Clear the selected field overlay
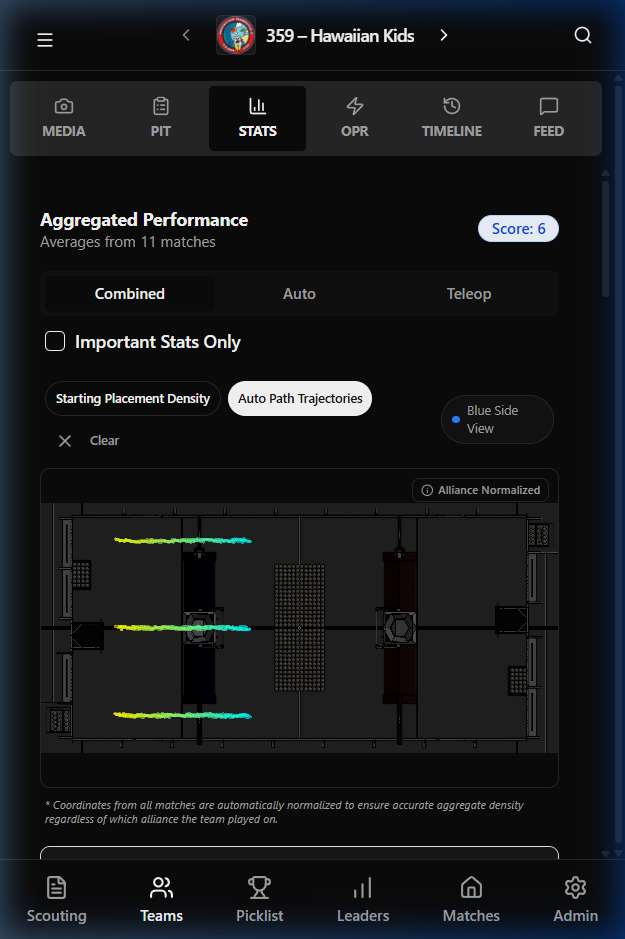Screen dimensions: 625x939 click(x=90, y=441)
